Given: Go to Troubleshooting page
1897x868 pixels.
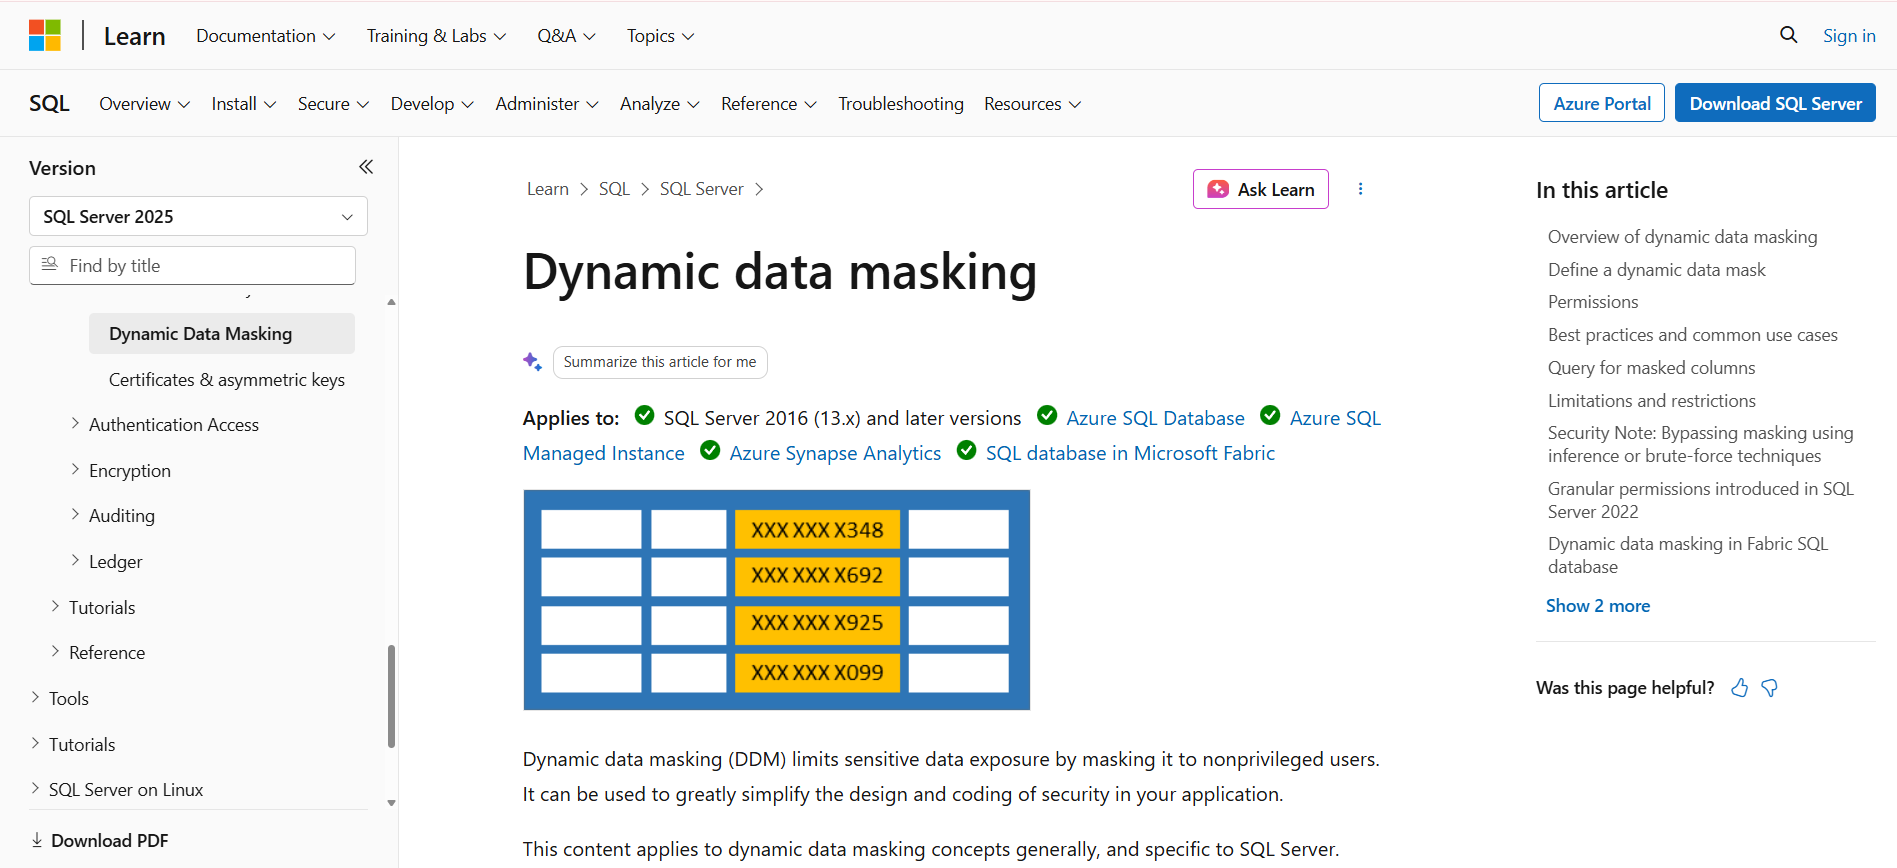Looking at the screenshot, I should coord(901,104).
